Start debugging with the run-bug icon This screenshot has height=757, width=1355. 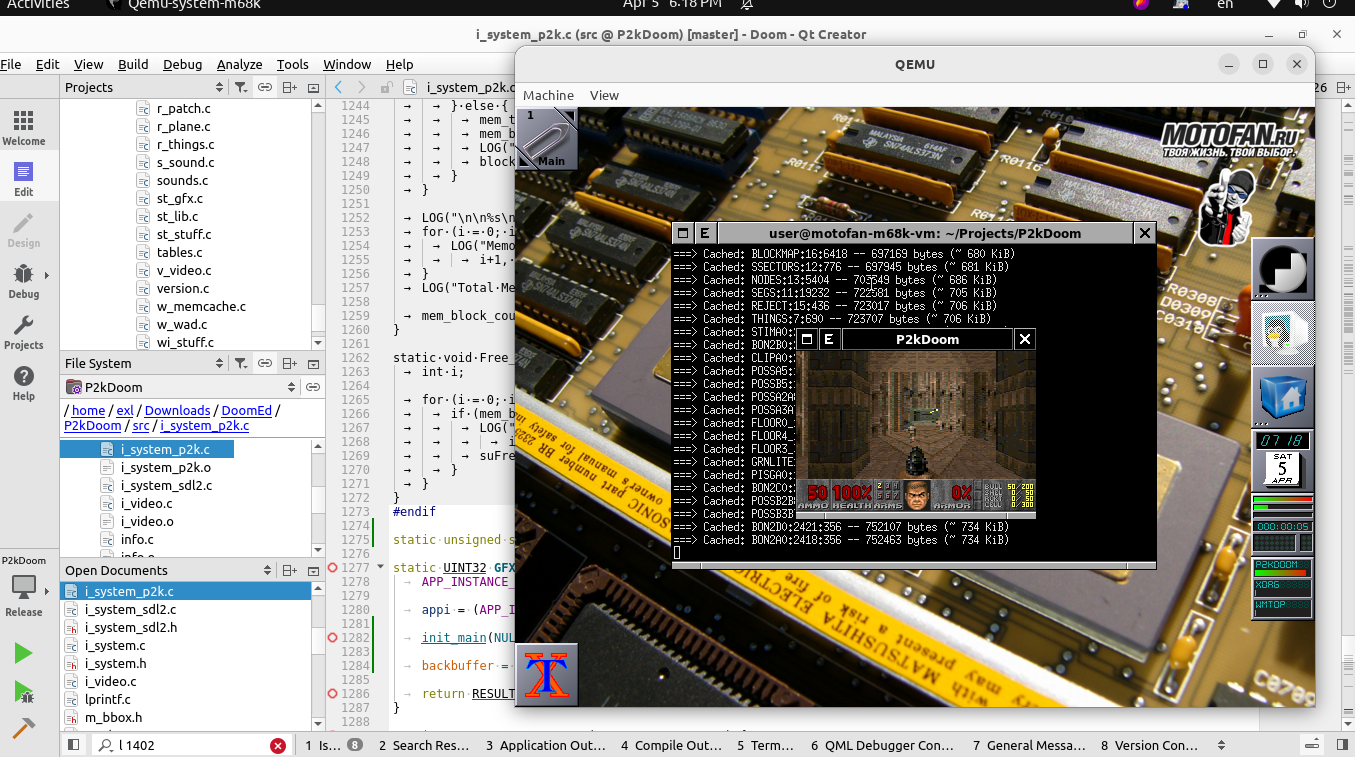[x=23, y=691]
